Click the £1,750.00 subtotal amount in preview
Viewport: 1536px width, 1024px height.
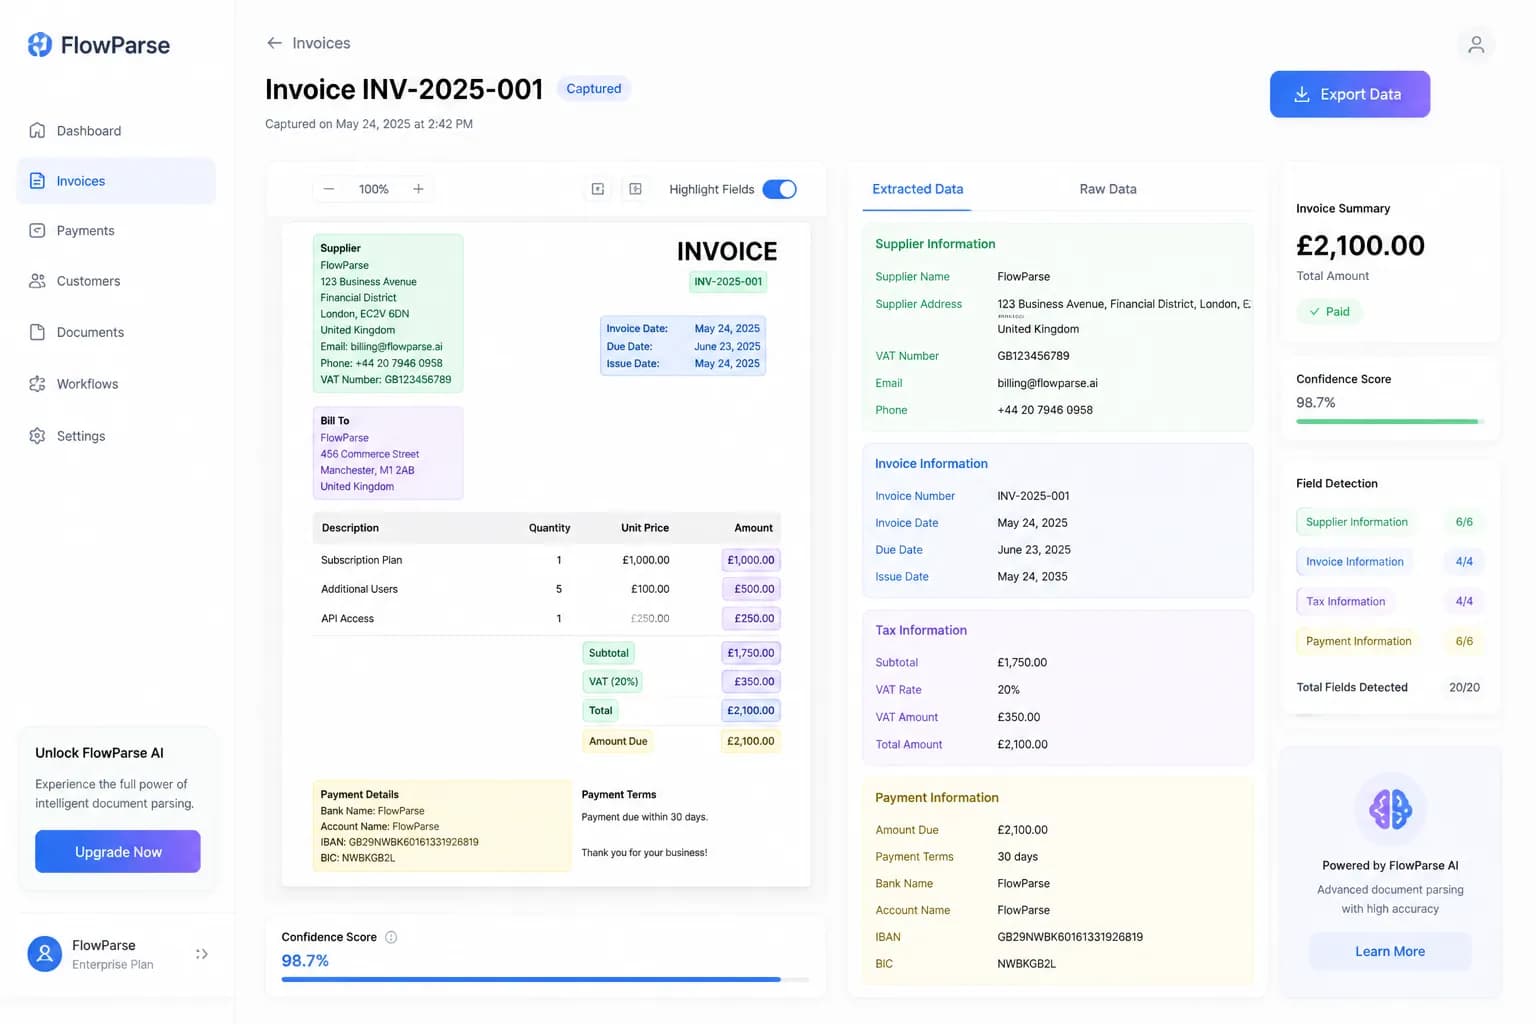(x=750, y=653)
